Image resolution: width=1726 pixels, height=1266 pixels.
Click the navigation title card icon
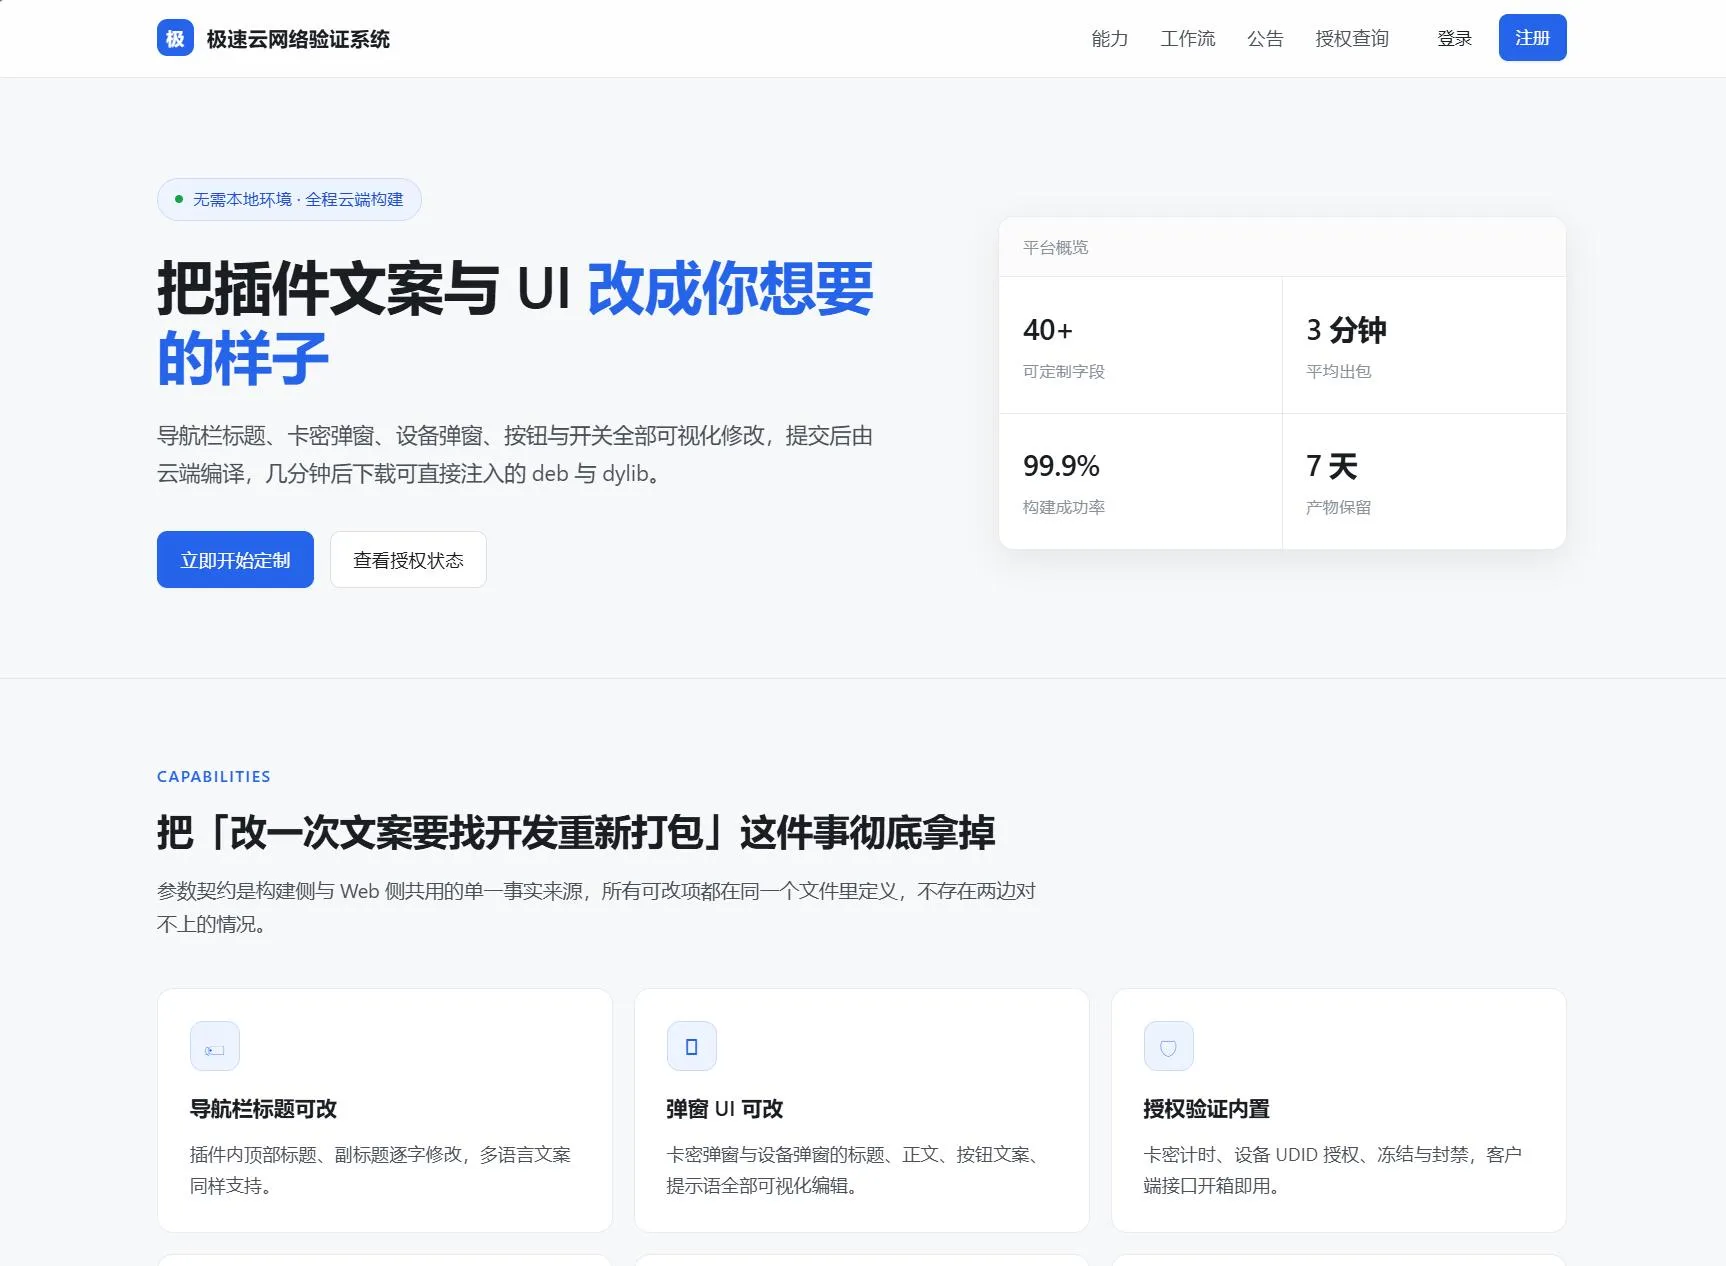coord(215,1046)
